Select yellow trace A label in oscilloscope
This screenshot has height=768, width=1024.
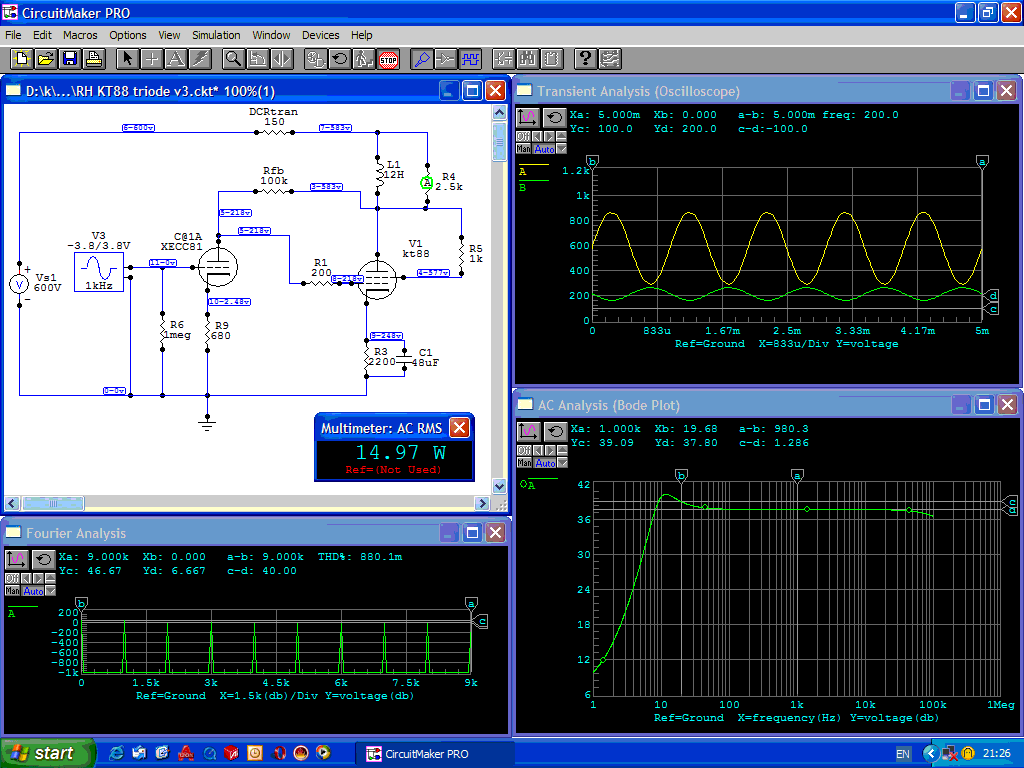(522, 172)
